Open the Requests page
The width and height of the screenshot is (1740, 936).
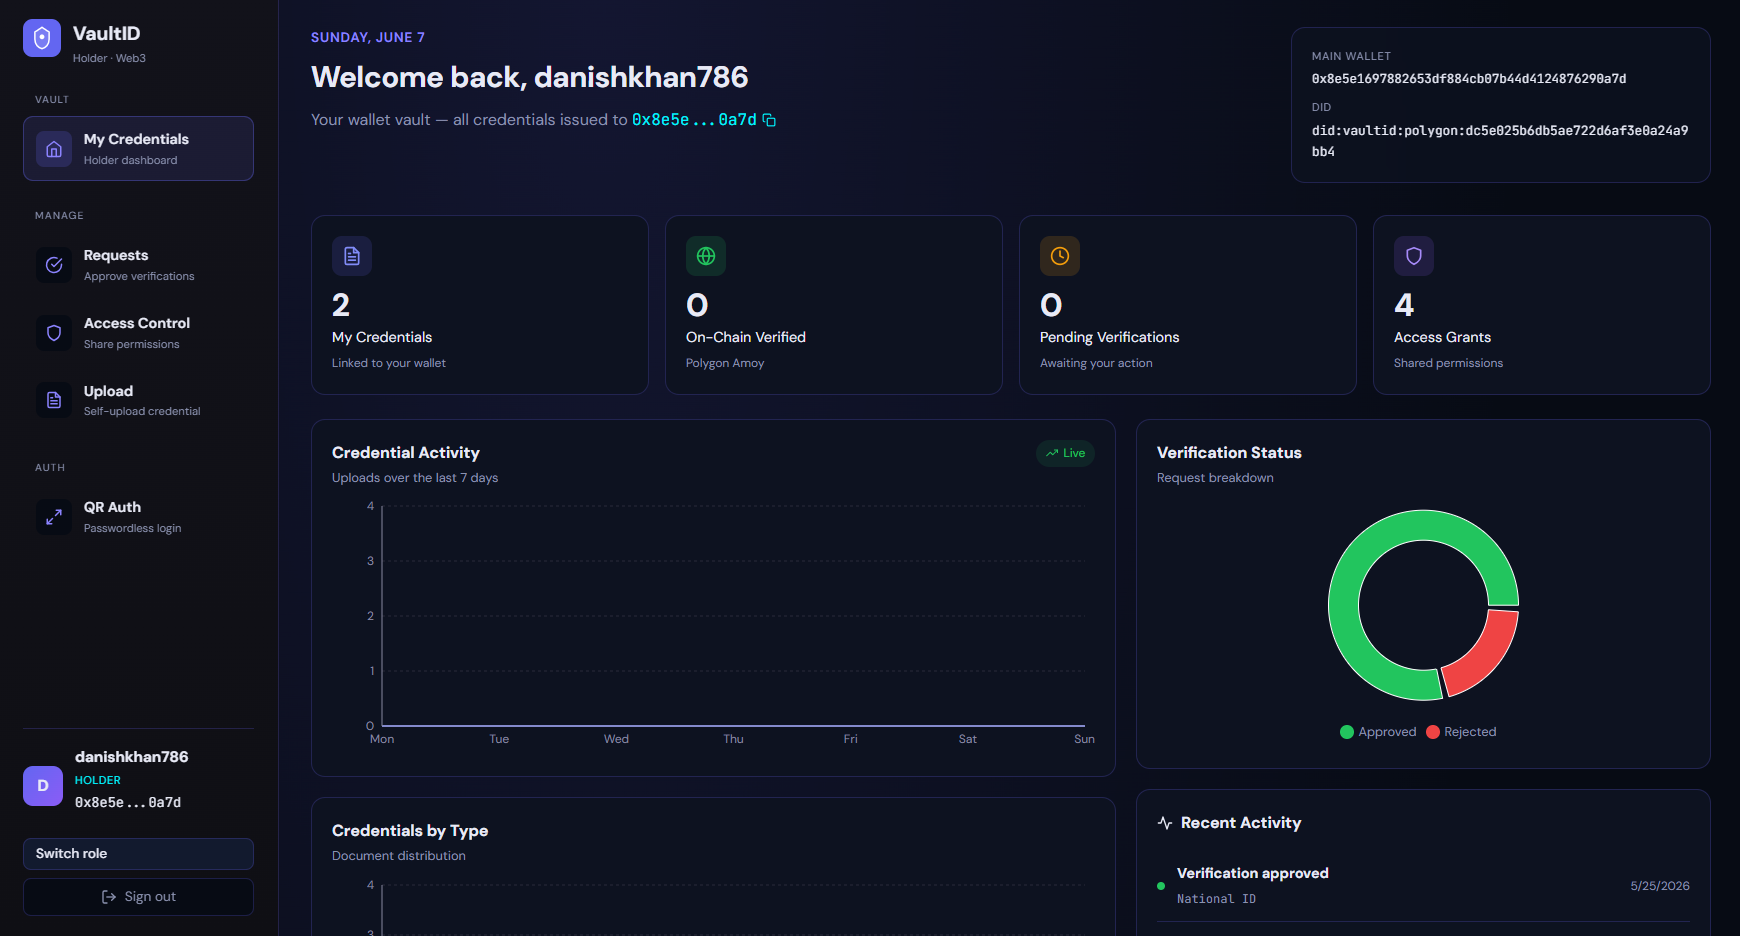tap(138, 265)
